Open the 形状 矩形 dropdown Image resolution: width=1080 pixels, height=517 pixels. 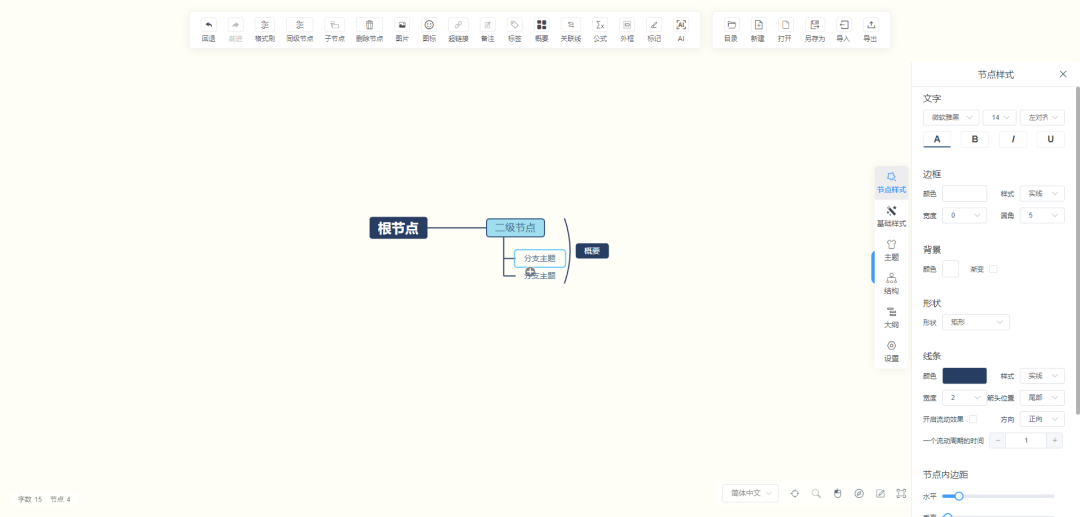coord(975,322)
